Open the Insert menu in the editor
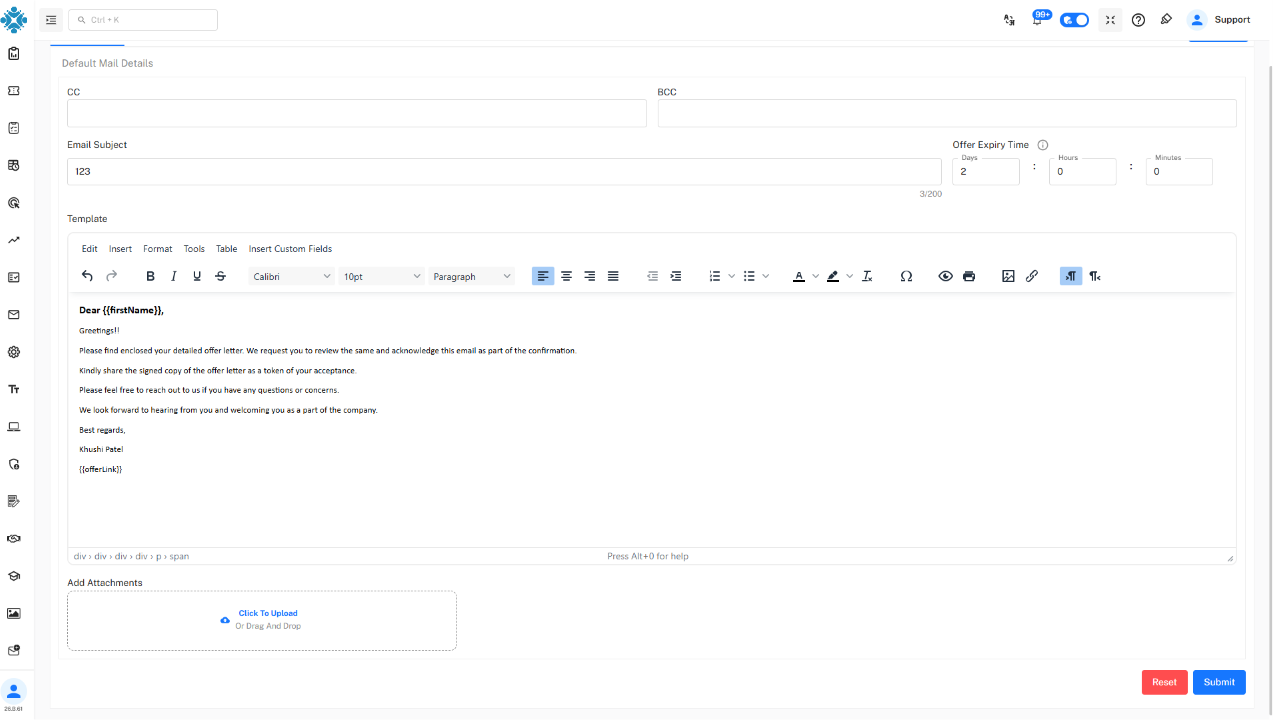 [120, 249]
